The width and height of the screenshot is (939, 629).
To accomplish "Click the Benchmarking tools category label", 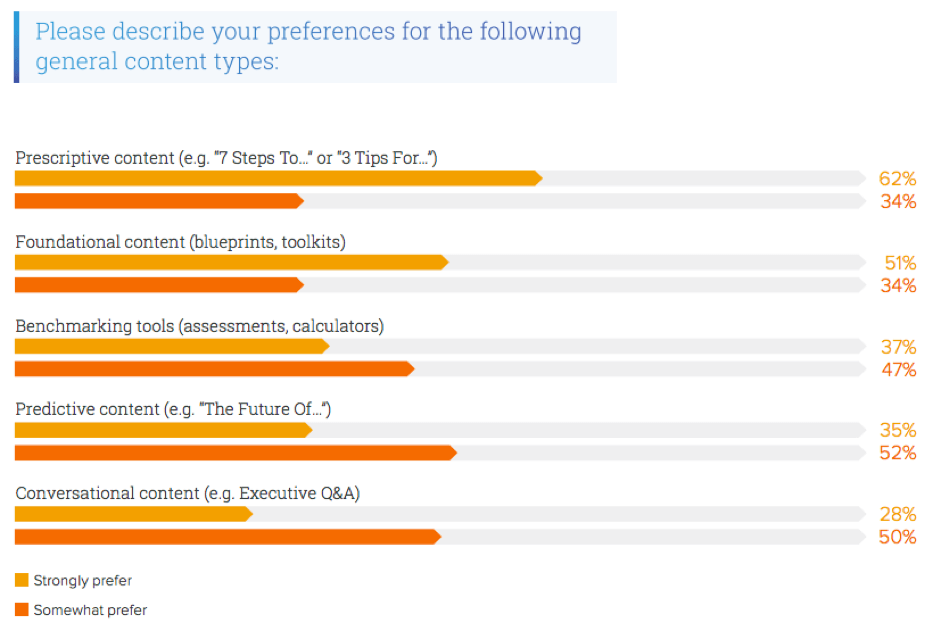I will click(x=199, y=326).
